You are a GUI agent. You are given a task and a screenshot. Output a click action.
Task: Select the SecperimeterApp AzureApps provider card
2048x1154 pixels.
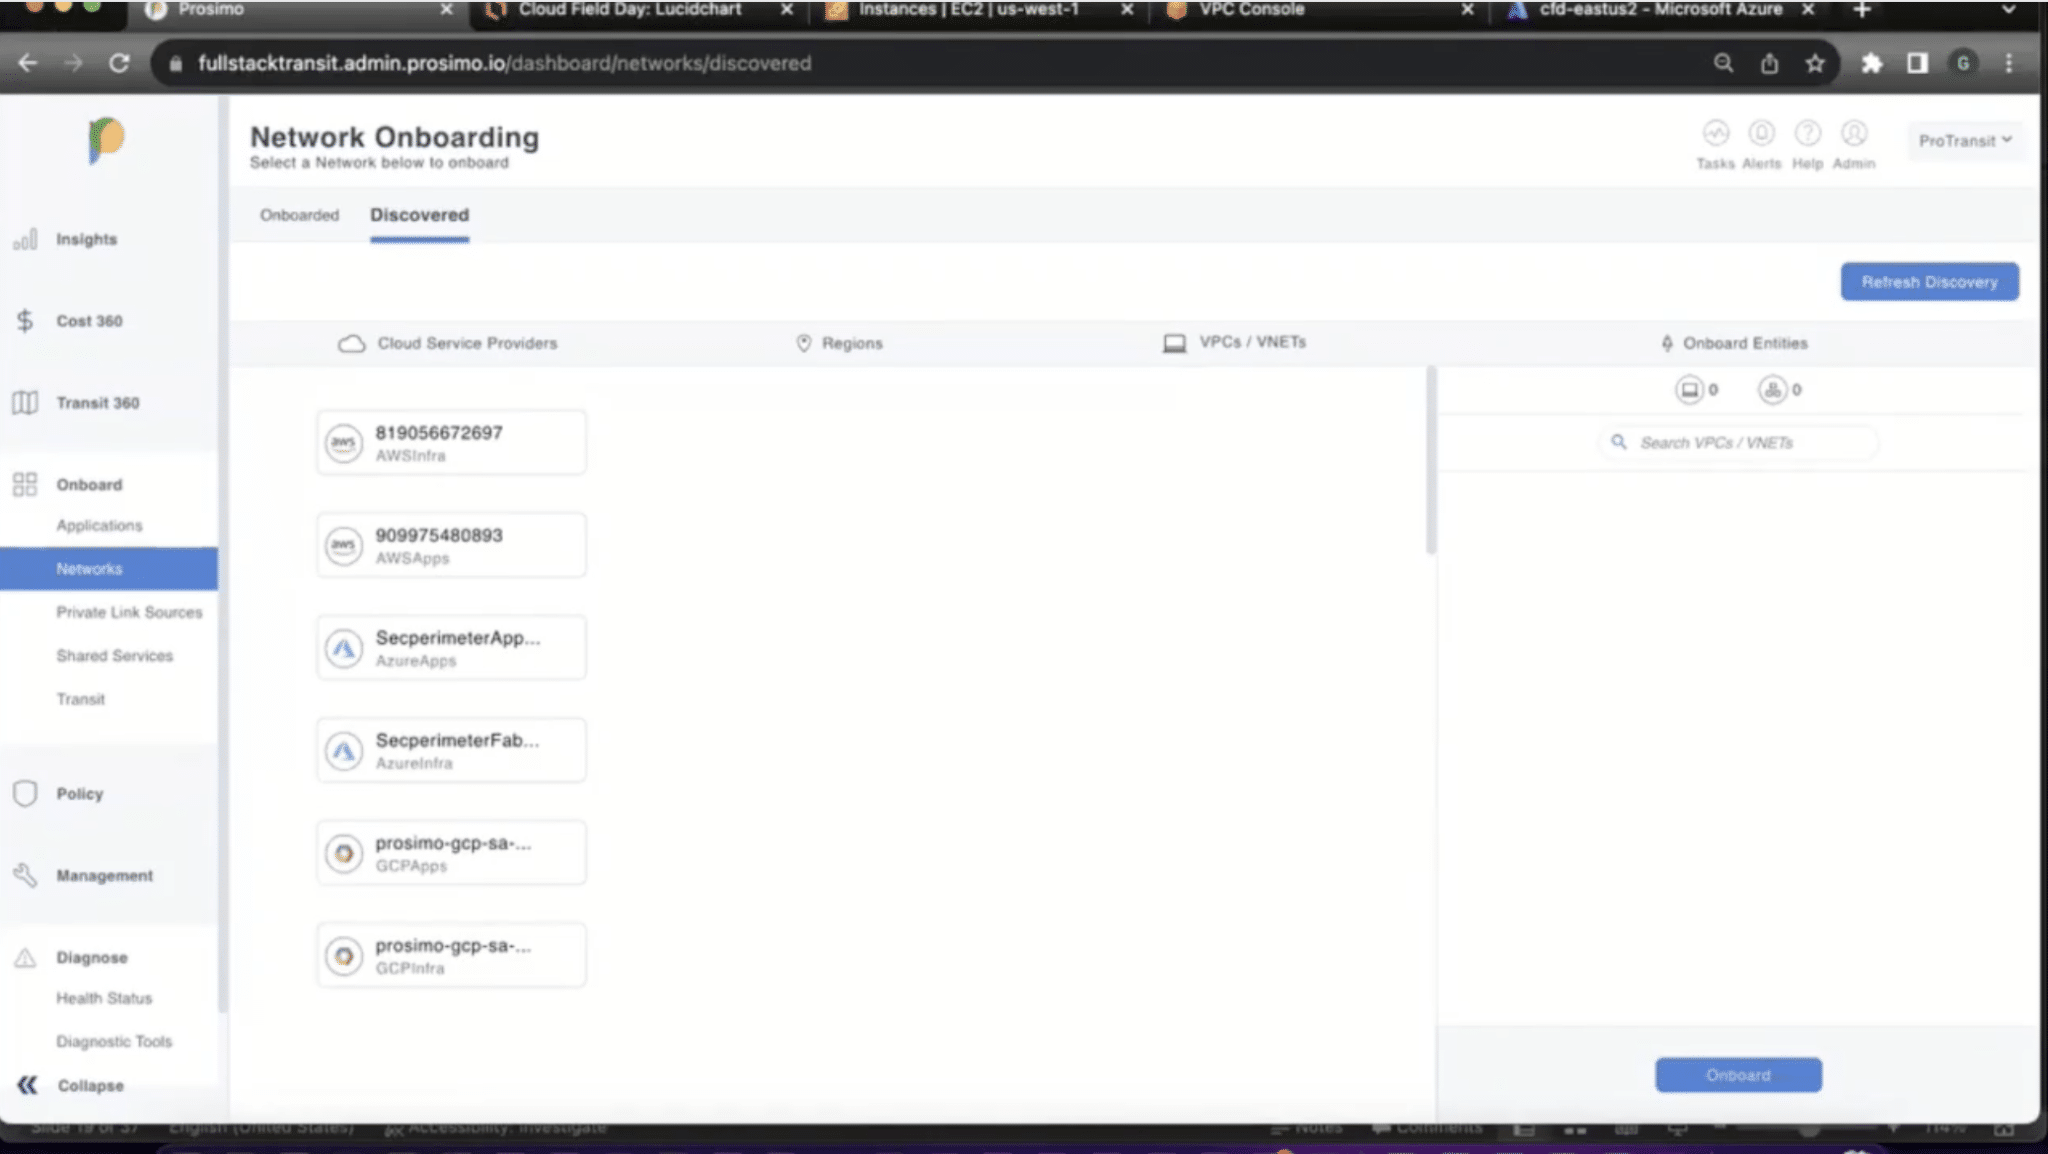coord(451,648)
